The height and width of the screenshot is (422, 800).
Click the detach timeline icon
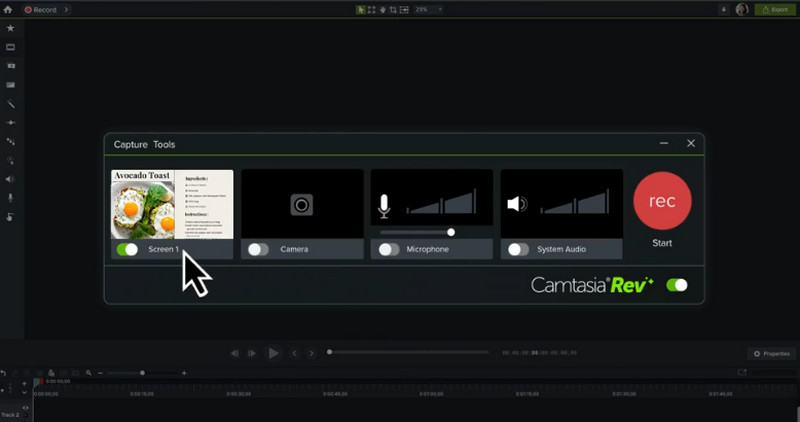[742, 373]
